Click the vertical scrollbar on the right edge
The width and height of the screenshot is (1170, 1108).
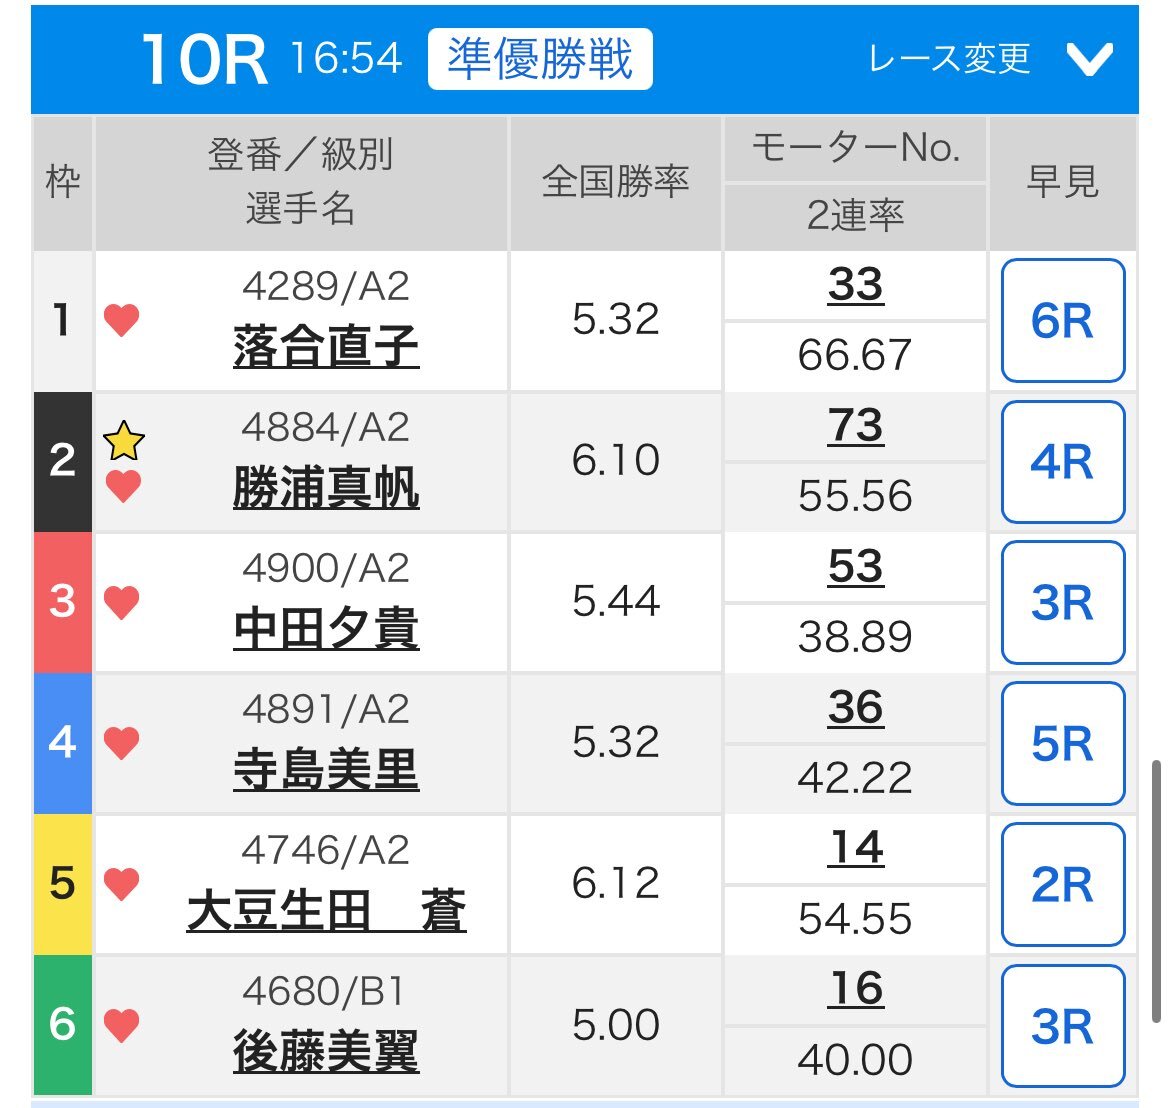1156,892
